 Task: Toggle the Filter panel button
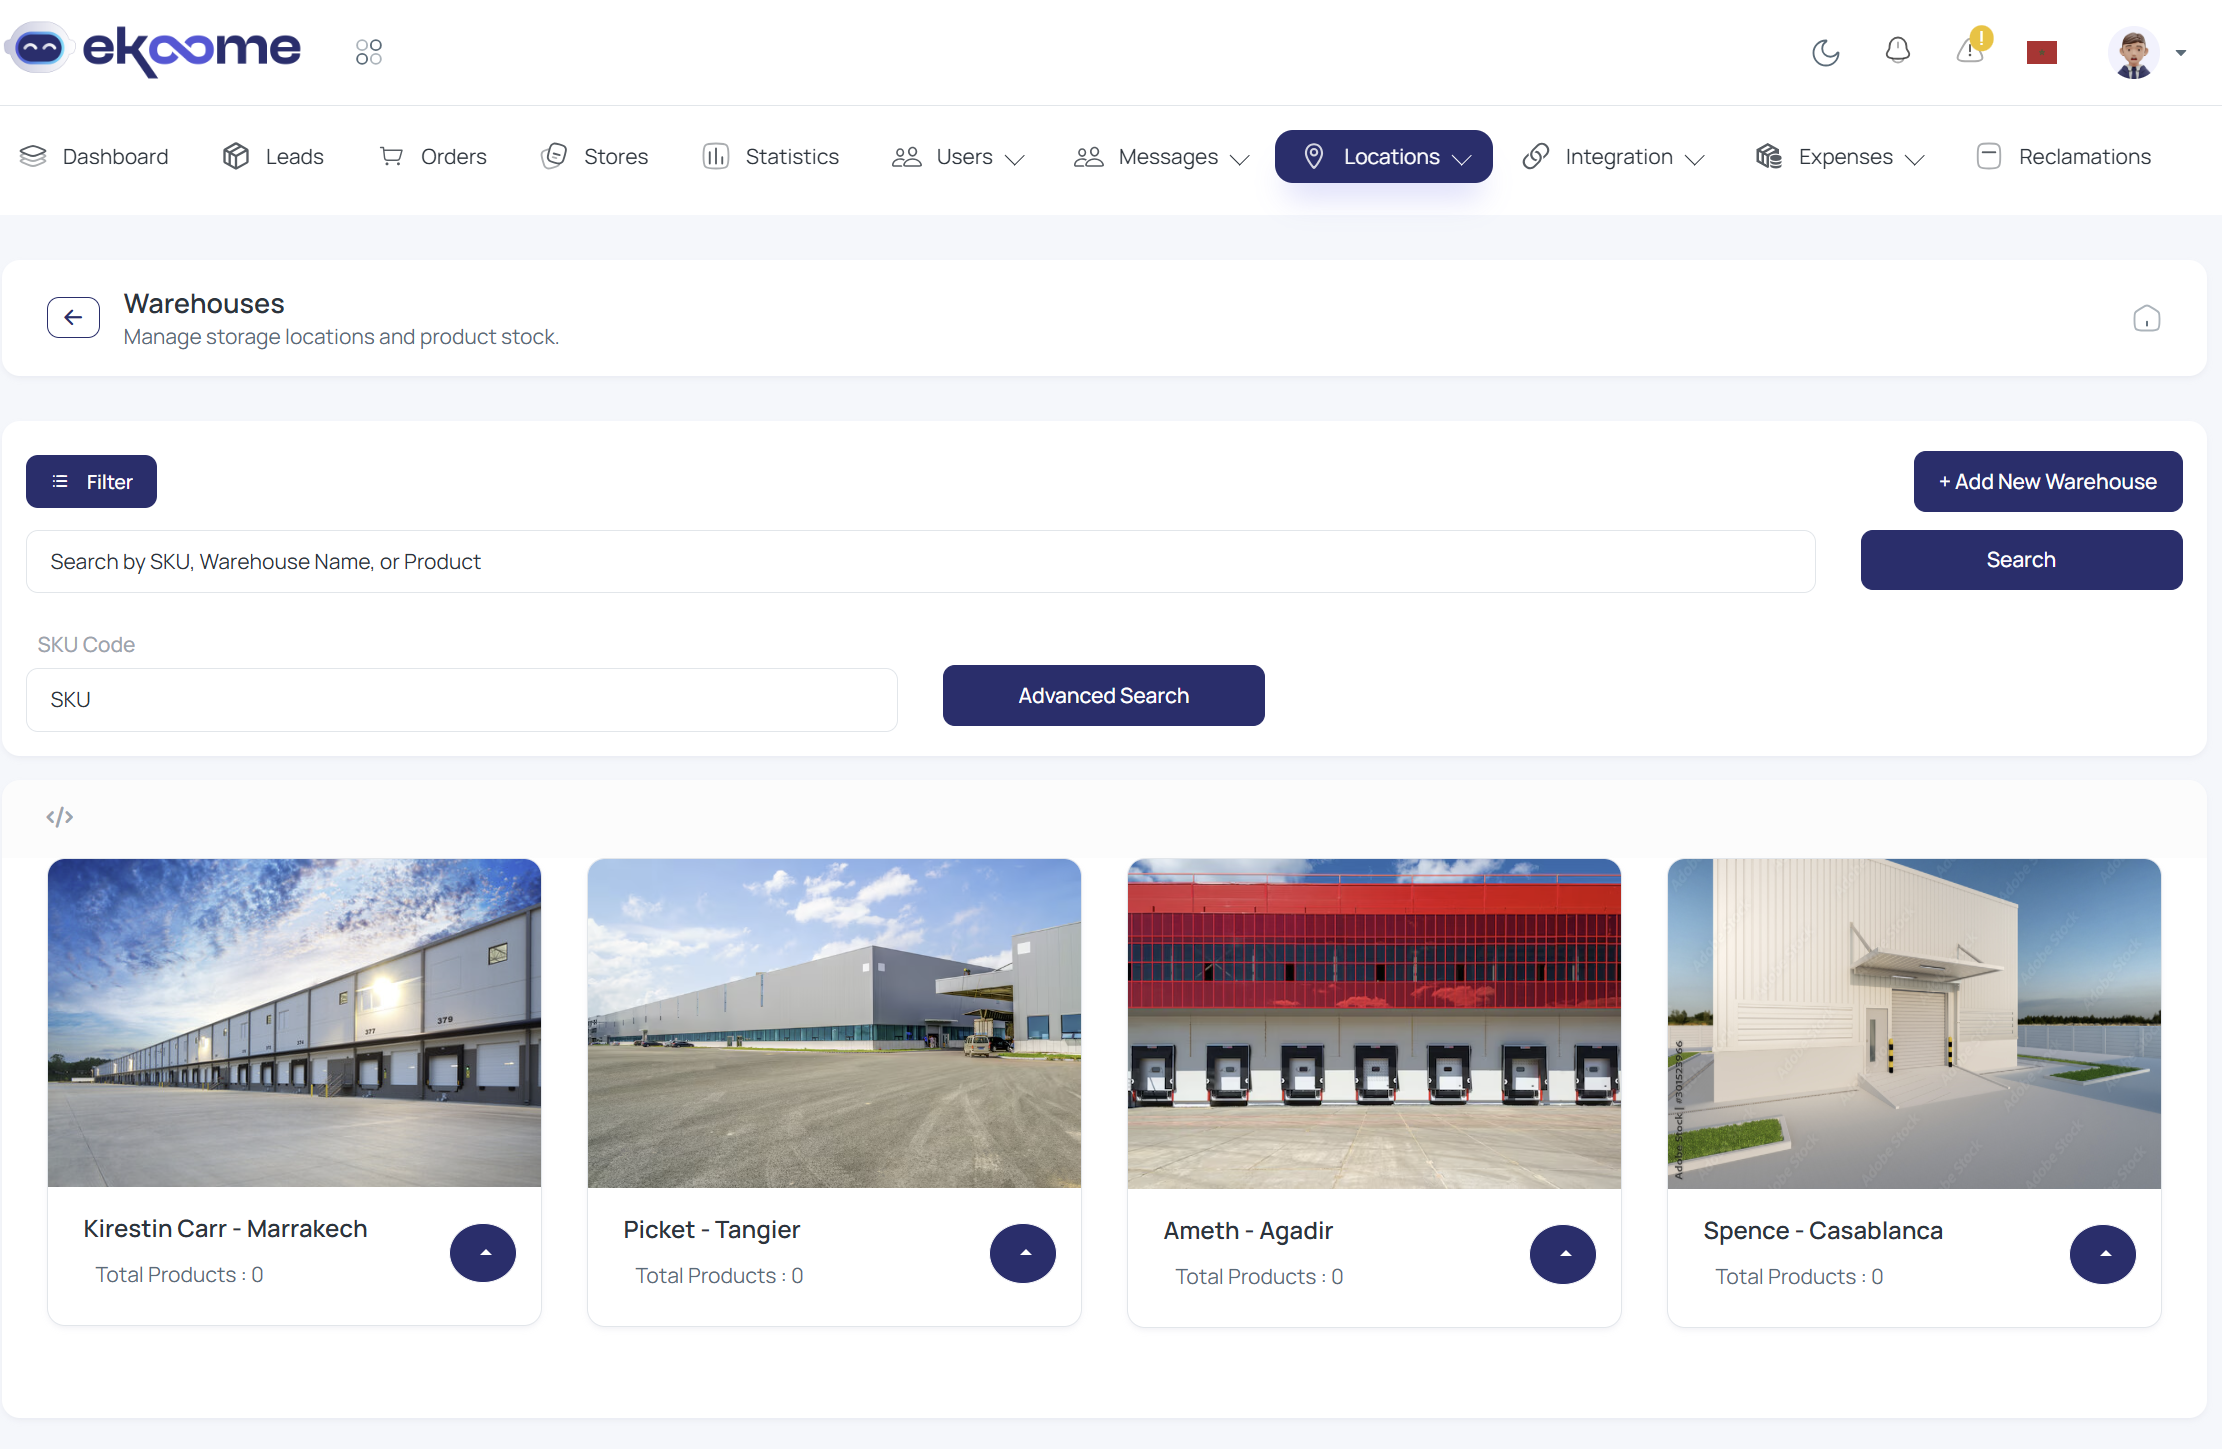click(x=91, y=482)
